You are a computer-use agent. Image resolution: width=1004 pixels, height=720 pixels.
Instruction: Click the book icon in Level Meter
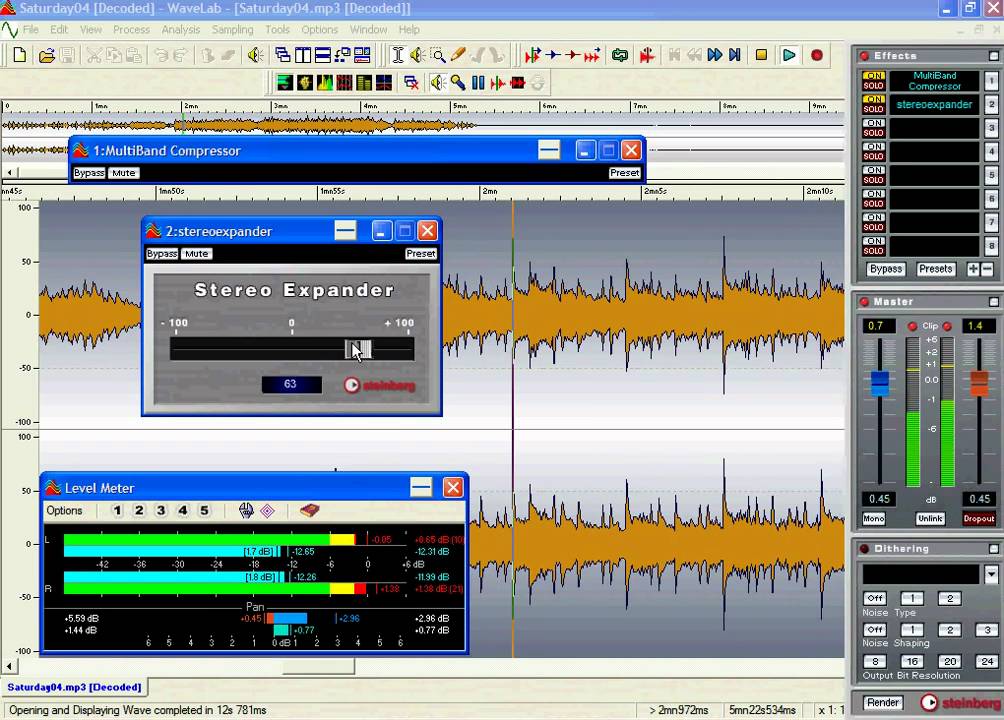click(309, 511)
